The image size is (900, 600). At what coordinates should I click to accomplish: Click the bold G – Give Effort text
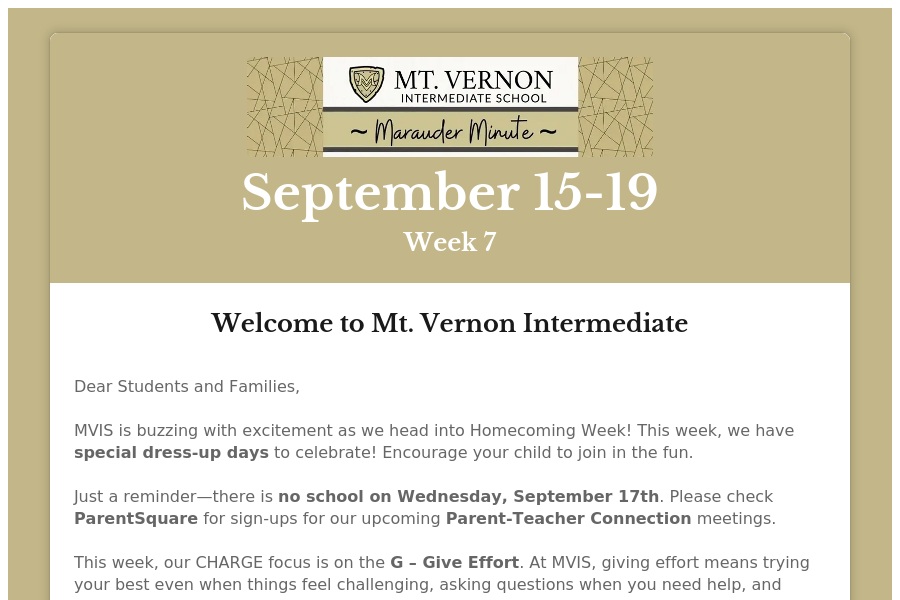454,562
